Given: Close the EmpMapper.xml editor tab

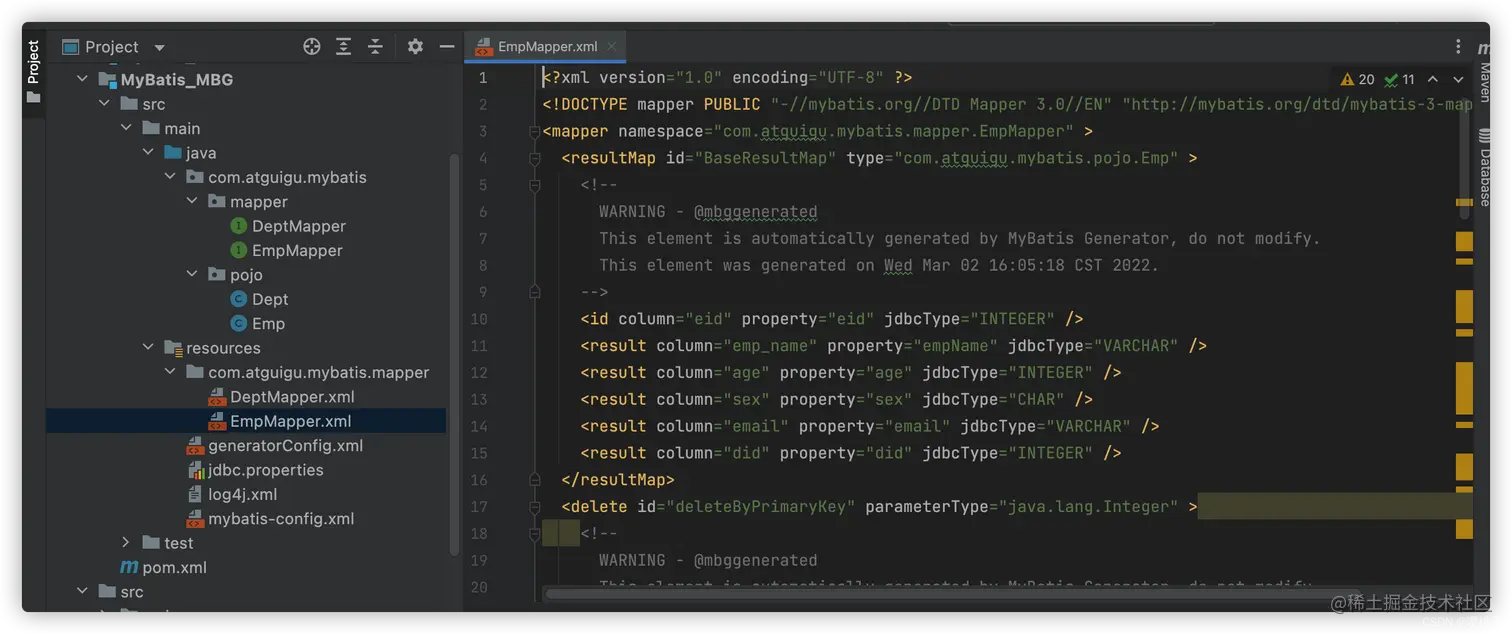Looking at the screenshot, I should click(x=612, y=46).
